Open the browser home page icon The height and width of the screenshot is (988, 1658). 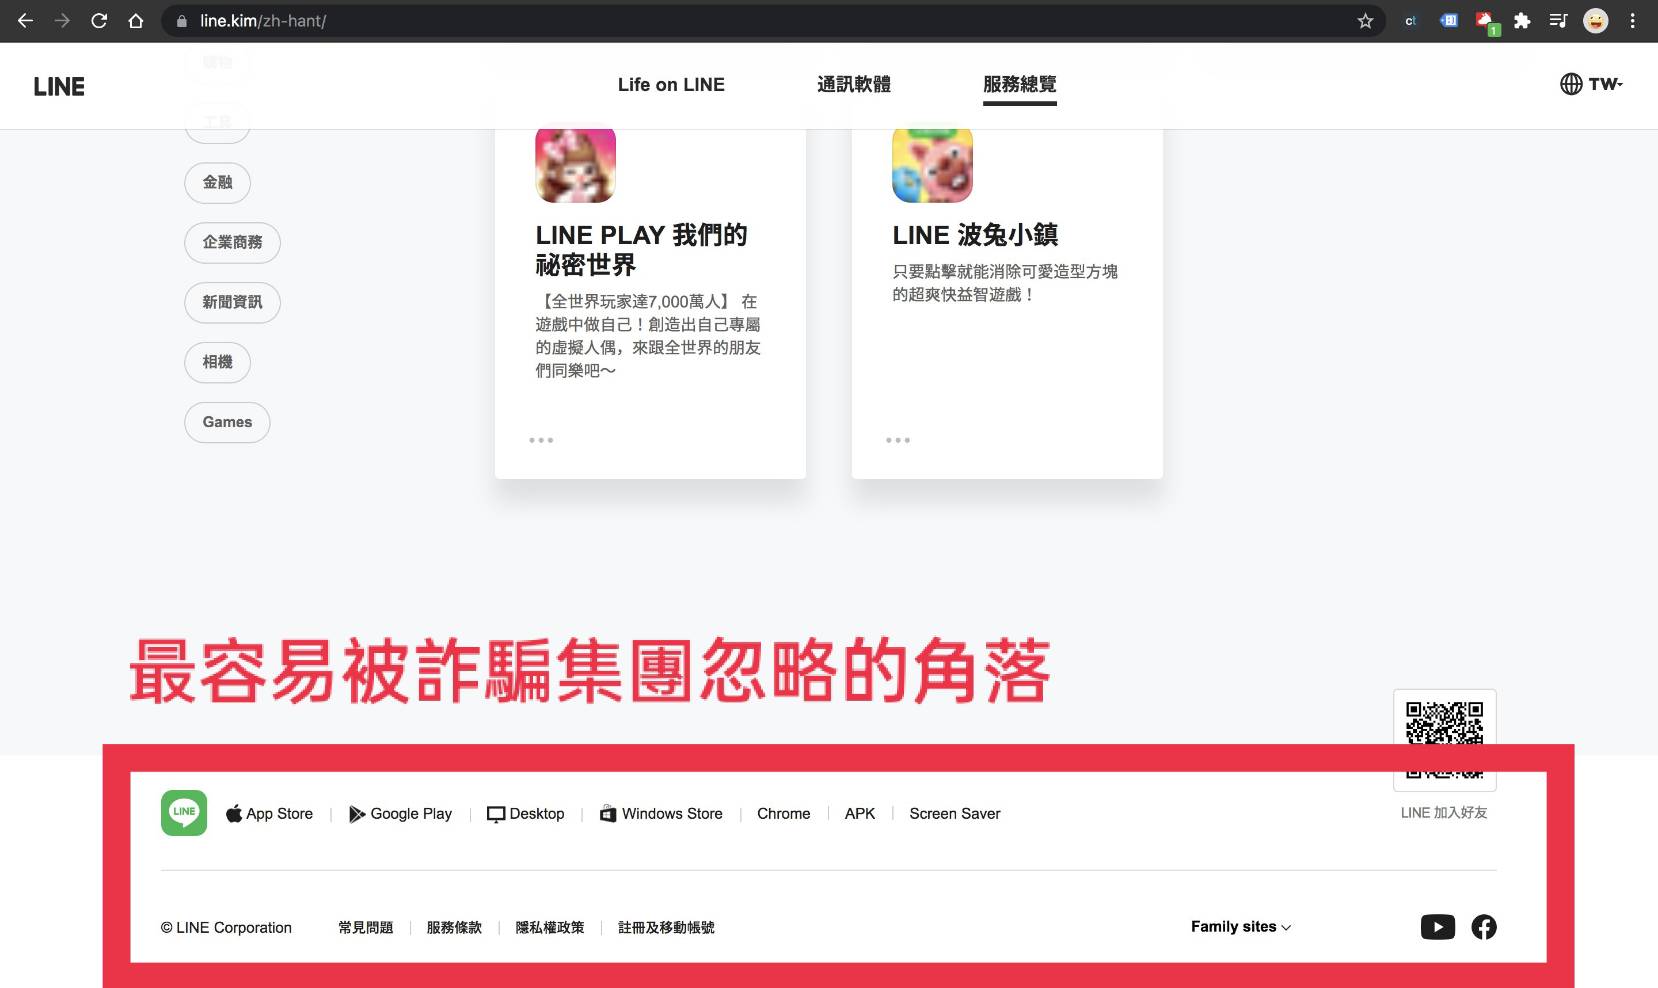pos(136,20)
